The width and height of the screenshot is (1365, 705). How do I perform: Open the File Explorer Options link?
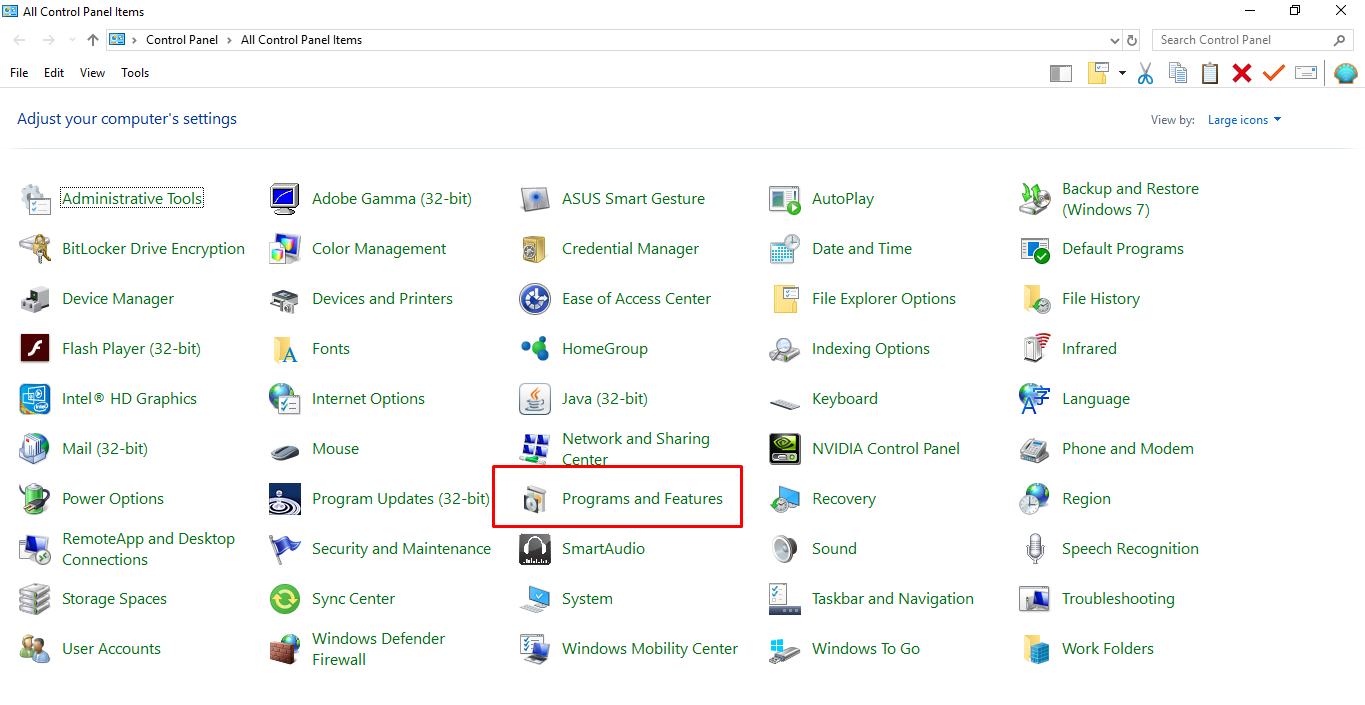pos(884,299)
